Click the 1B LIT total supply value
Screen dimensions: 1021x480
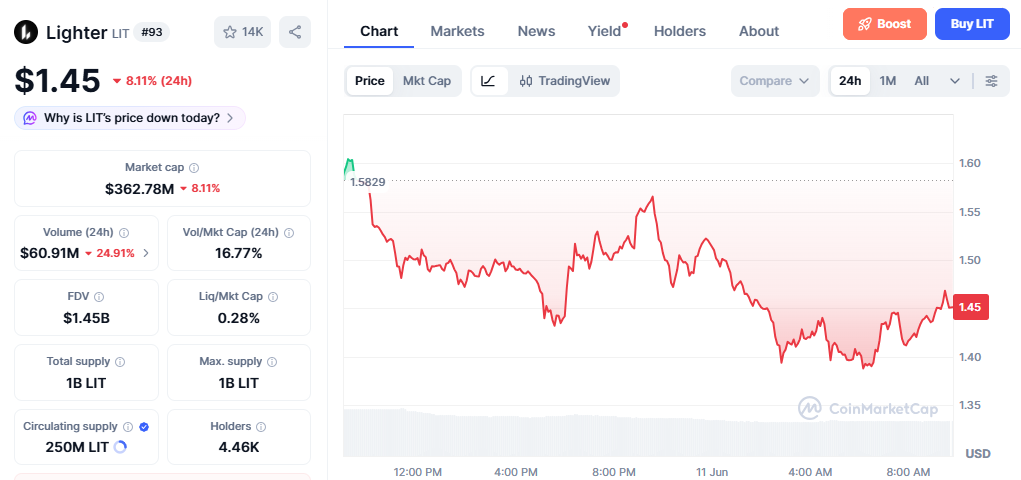click(86, 383)
